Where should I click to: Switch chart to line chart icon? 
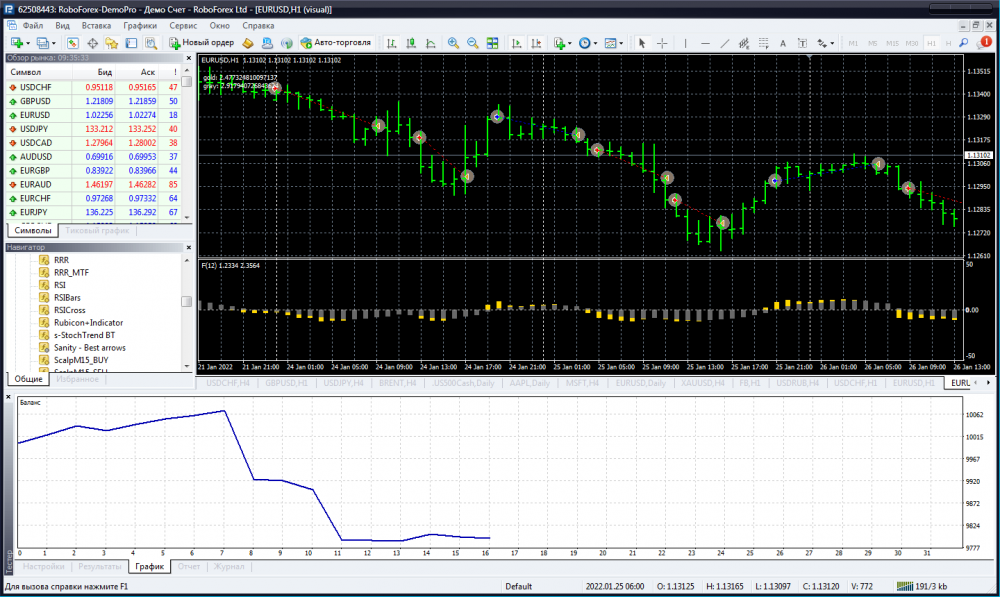(x=431, y=43)
